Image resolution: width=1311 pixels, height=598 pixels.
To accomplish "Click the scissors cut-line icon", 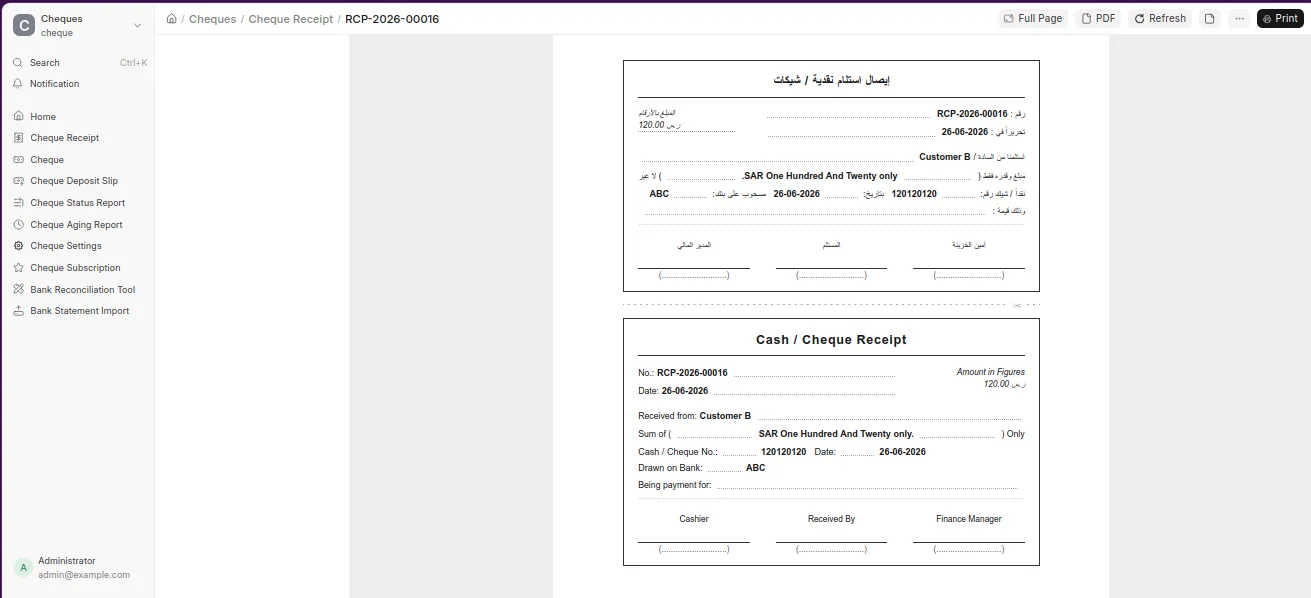I will pos(1016,305).
